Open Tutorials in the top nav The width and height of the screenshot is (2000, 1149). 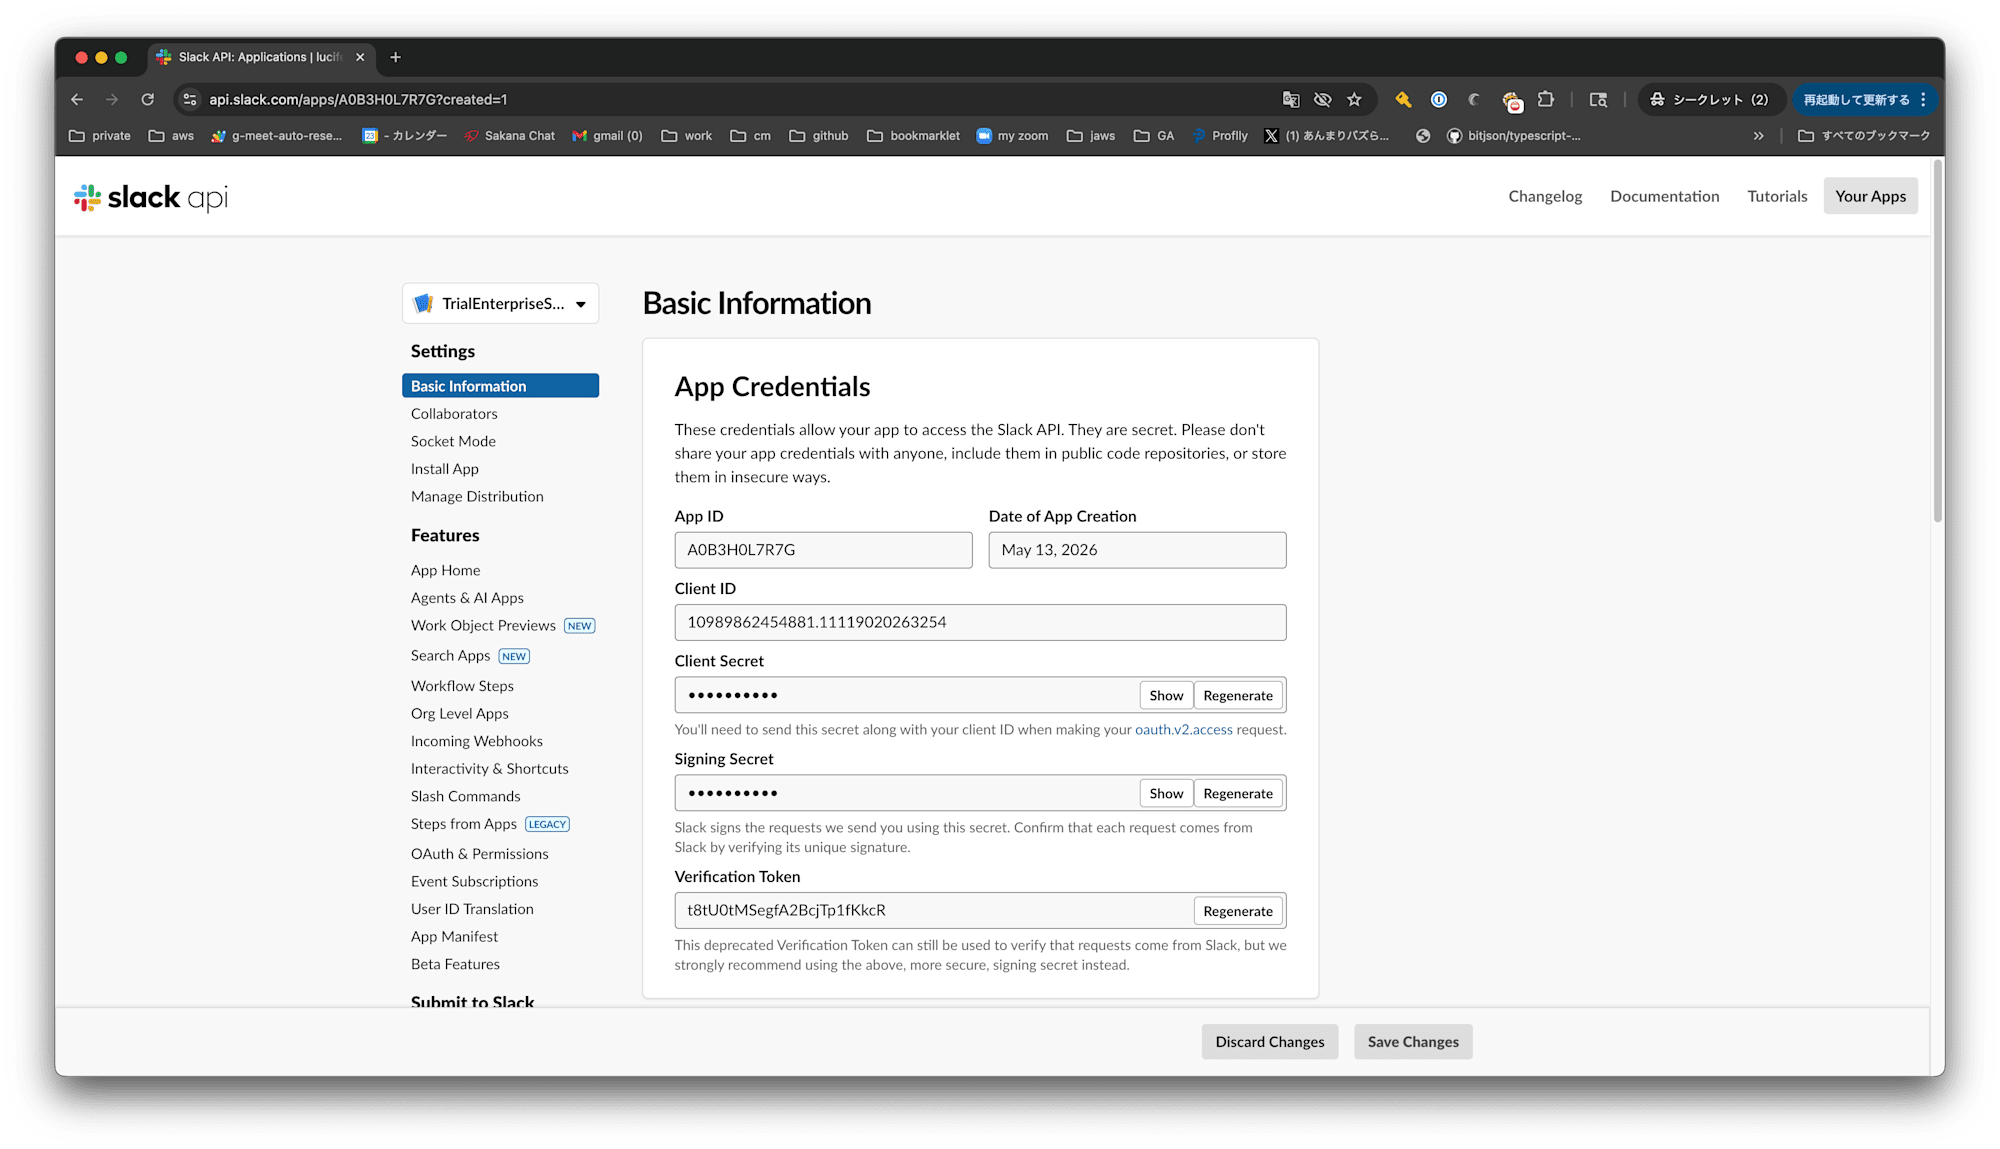(x=1777, y=197)
